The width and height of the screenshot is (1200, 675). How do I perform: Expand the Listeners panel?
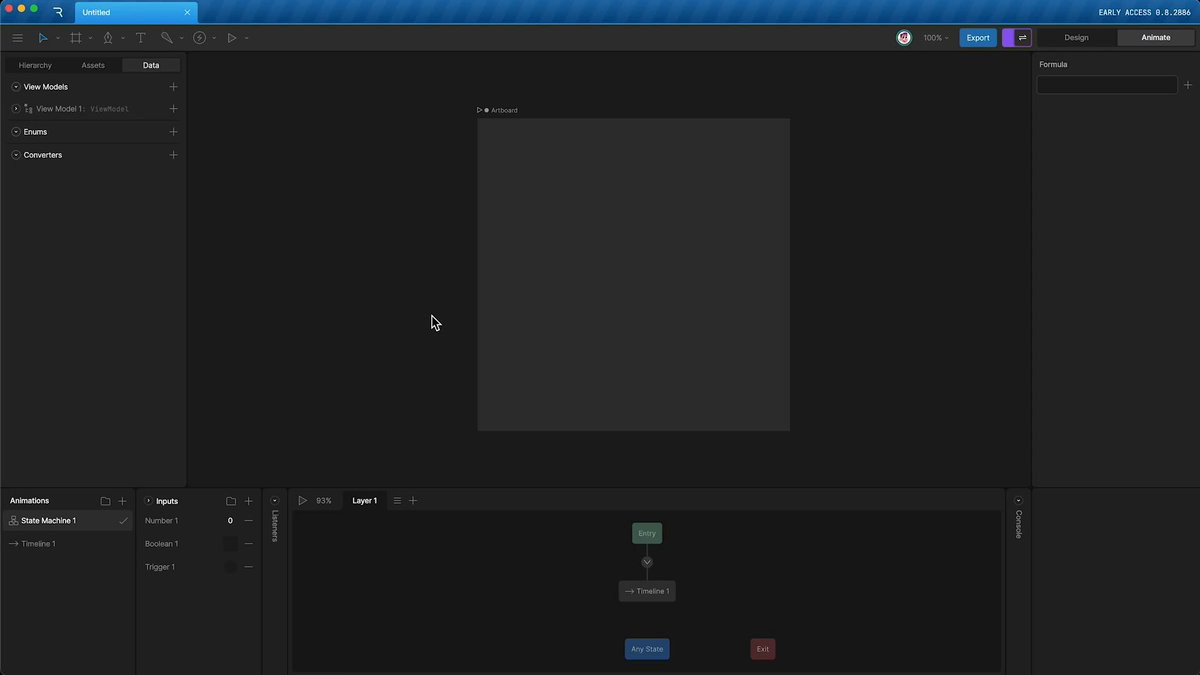point(275,501)
